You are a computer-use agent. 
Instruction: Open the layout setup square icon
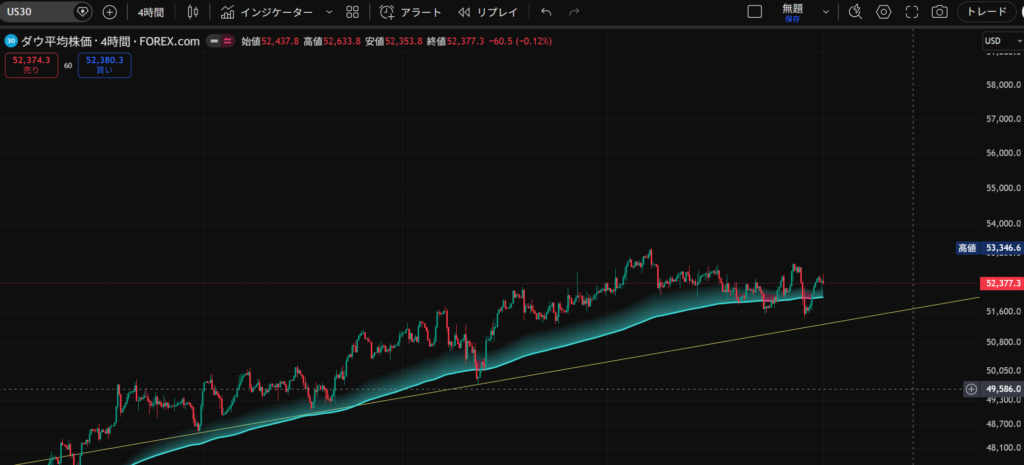[754, 12]
